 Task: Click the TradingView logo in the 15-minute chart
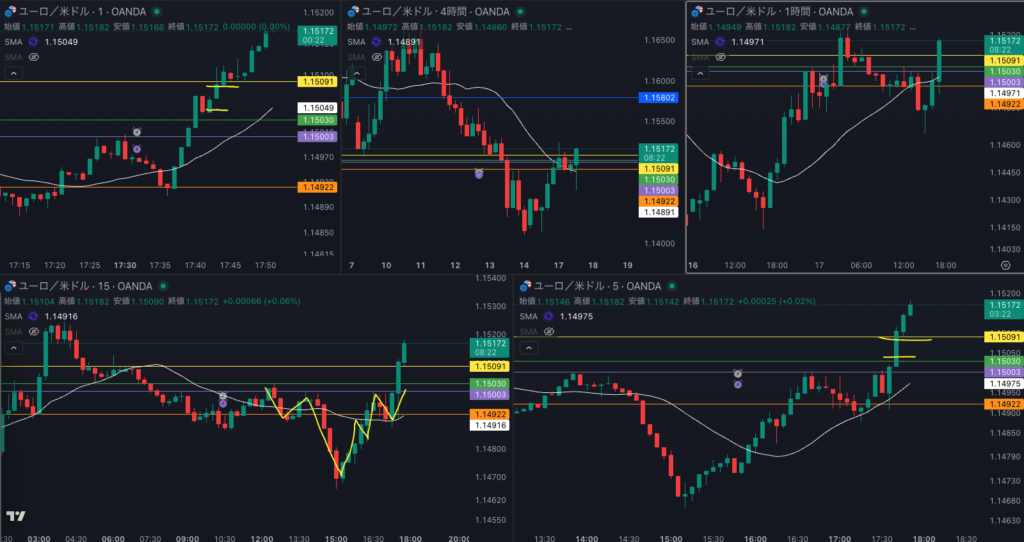coord(15,516)
